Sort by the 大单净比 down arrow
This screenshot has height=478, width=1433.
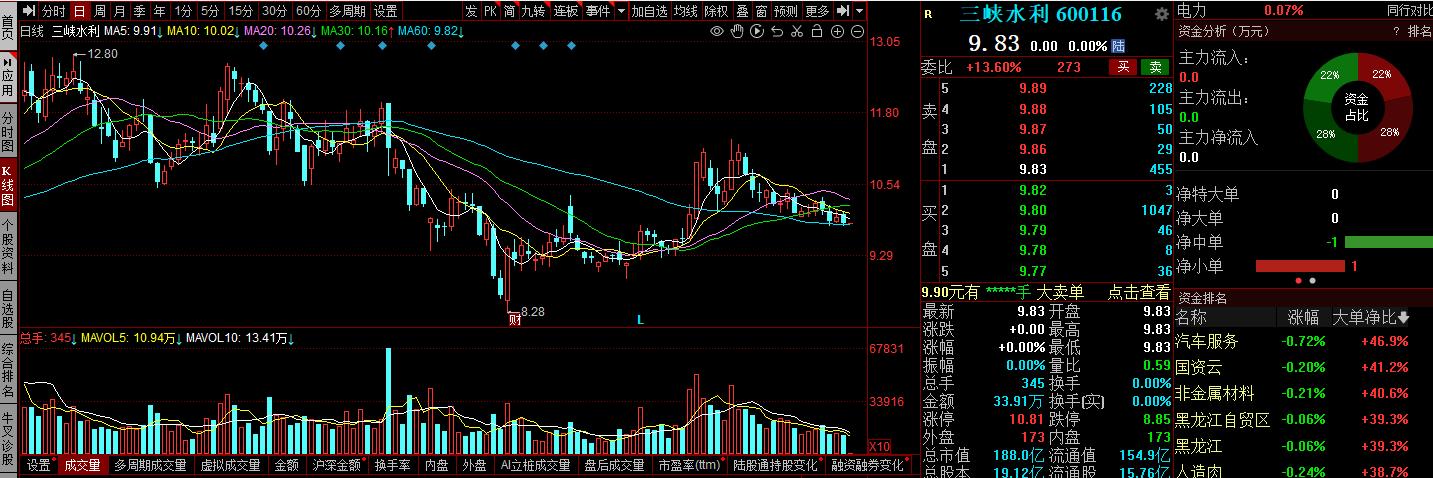click(x=1403, y=318)
